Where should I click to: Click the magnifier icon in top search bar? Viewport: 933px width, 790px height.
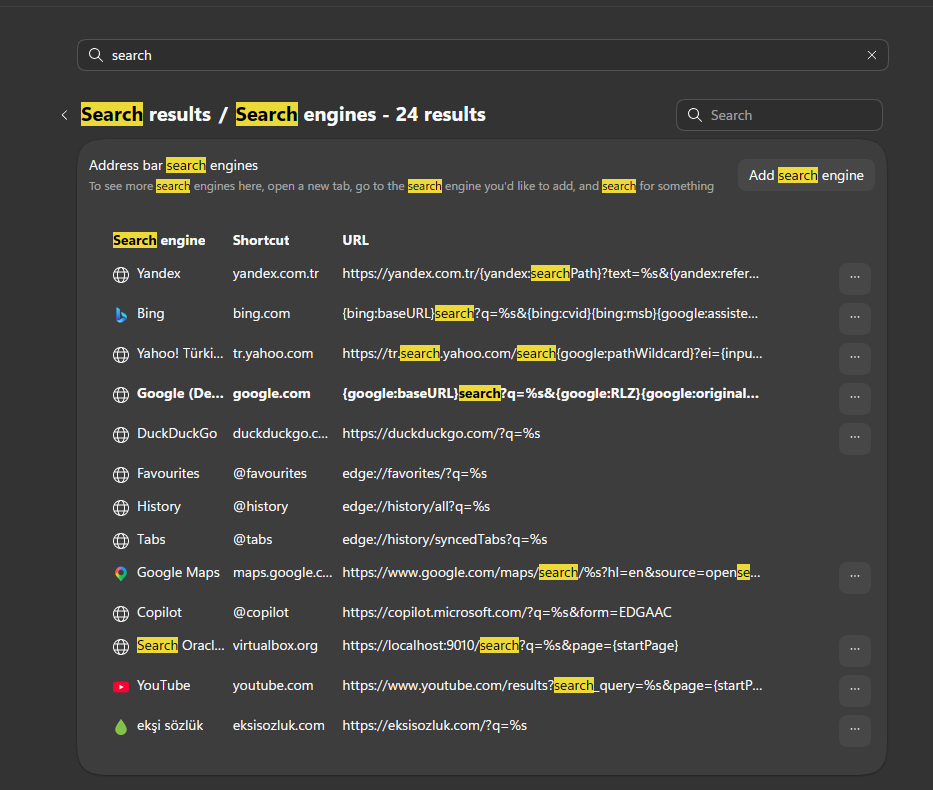click(x=95, y=55)
